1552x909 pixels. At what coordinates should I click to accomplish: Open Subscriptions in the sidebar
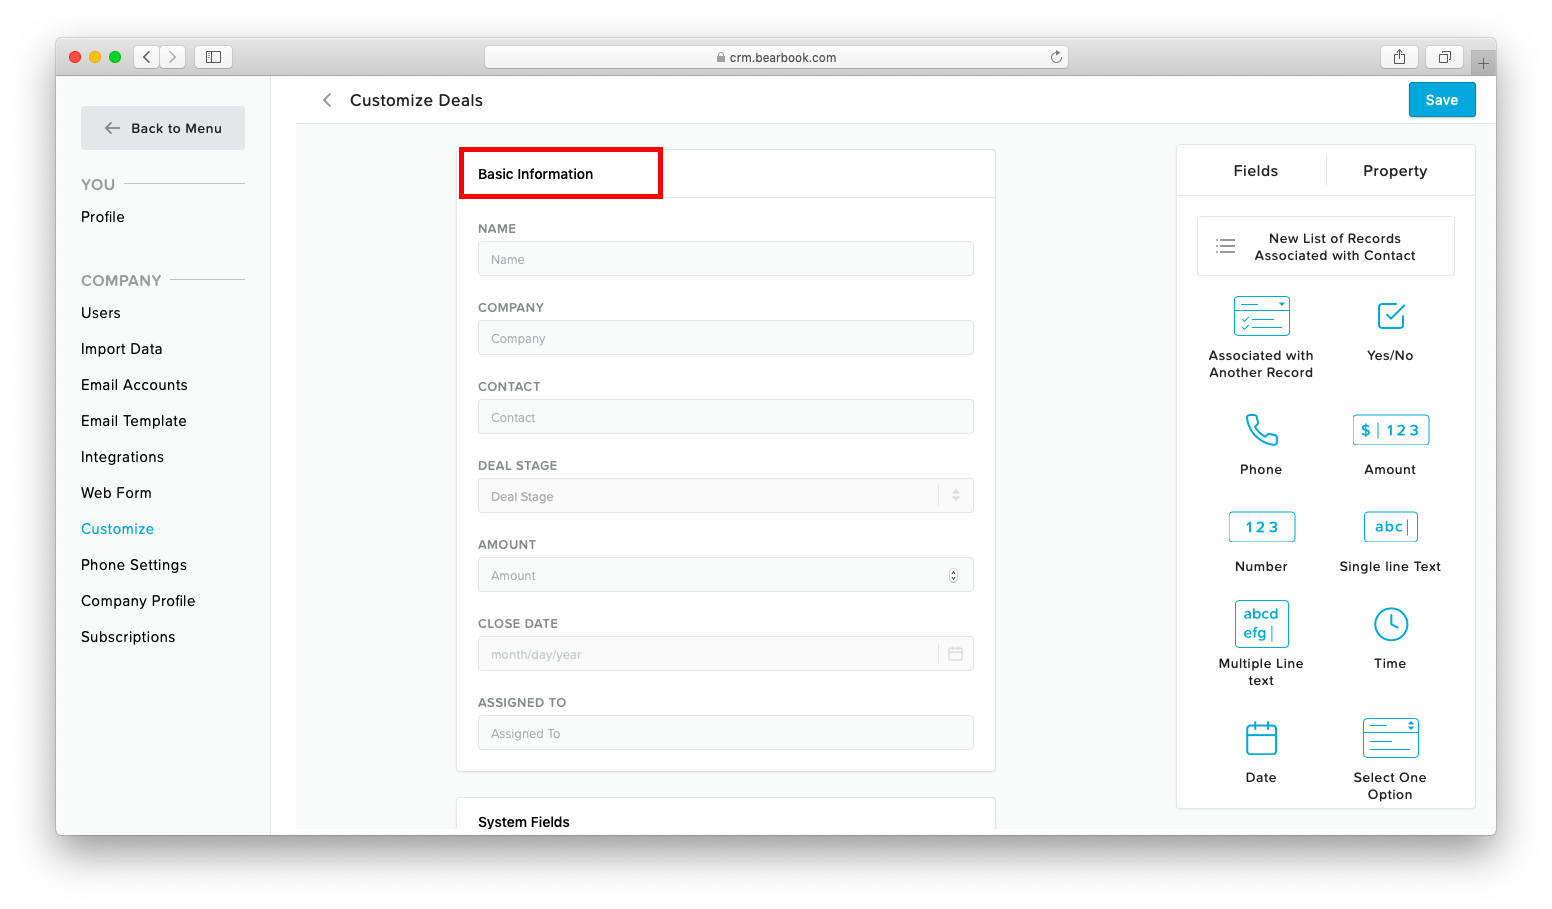pos(128,637)
